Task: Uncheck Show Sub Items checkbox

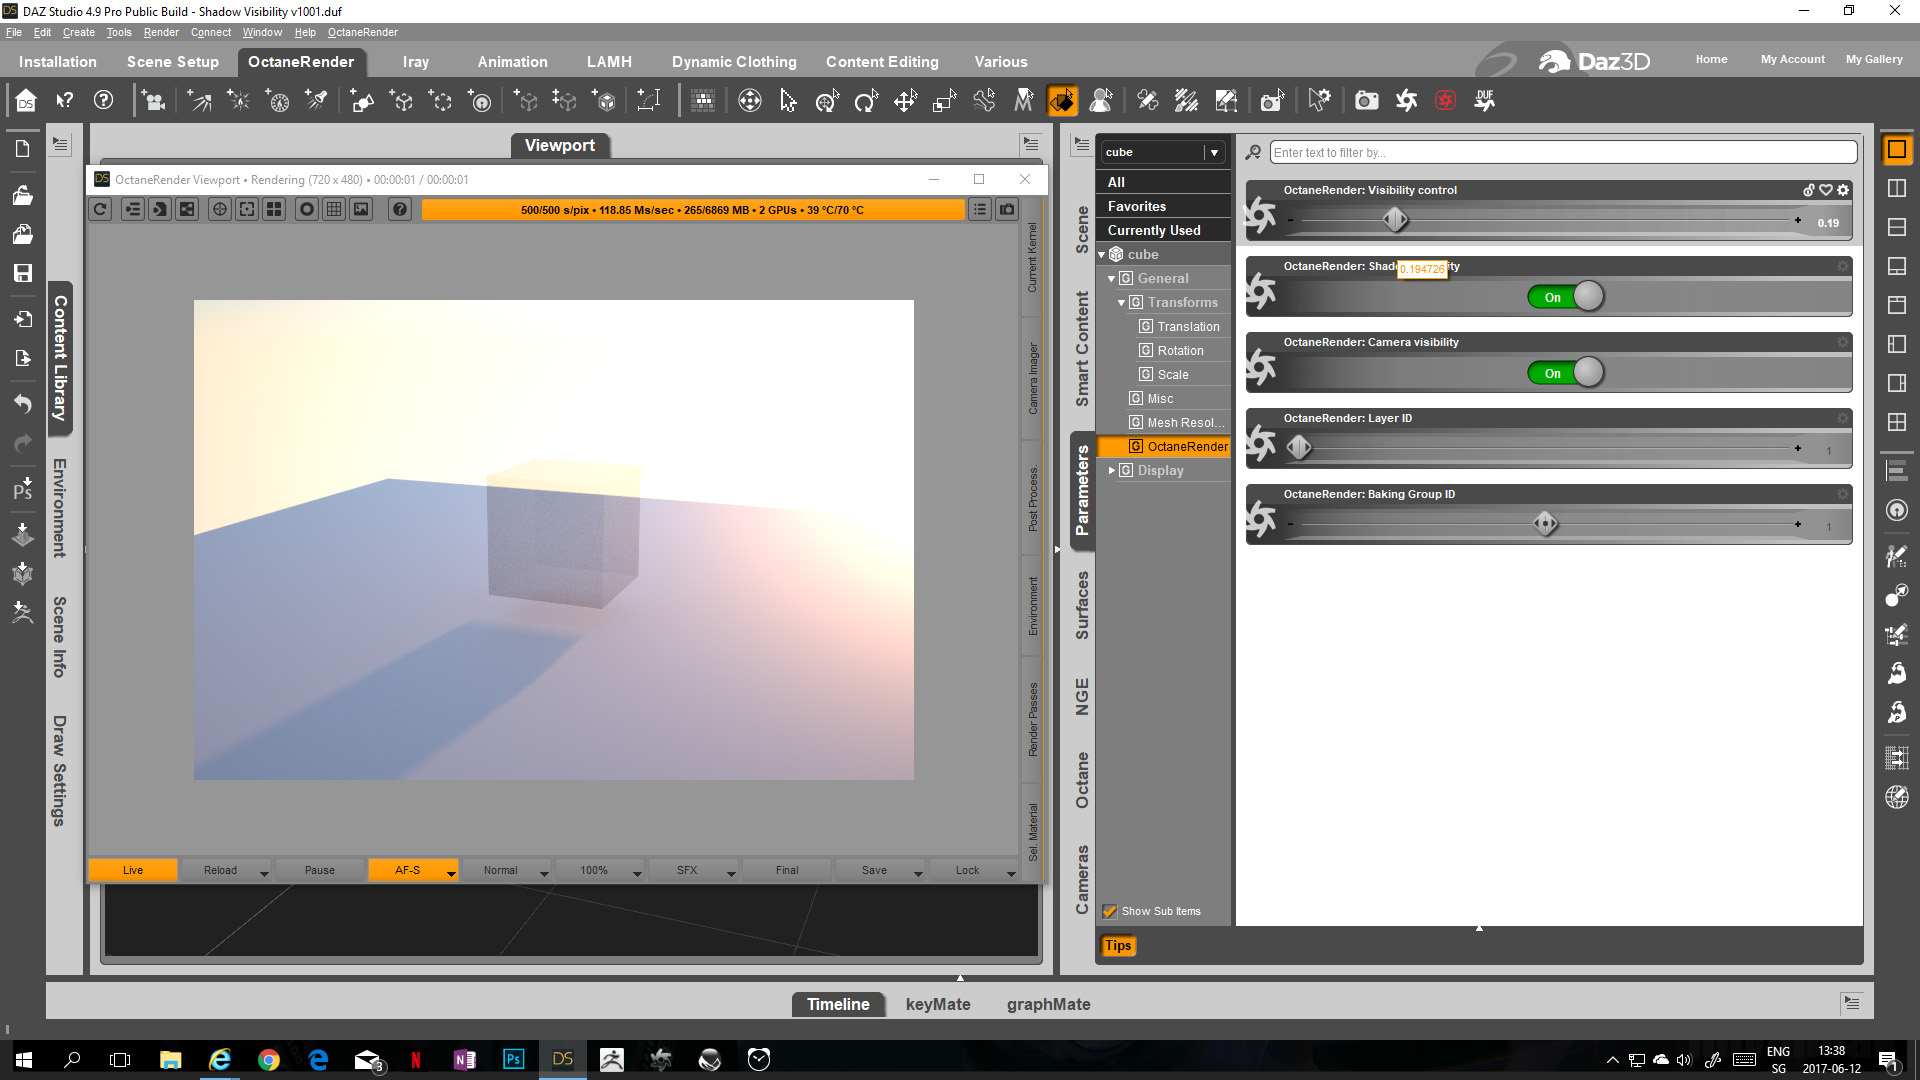Action: pos(1109,911)
